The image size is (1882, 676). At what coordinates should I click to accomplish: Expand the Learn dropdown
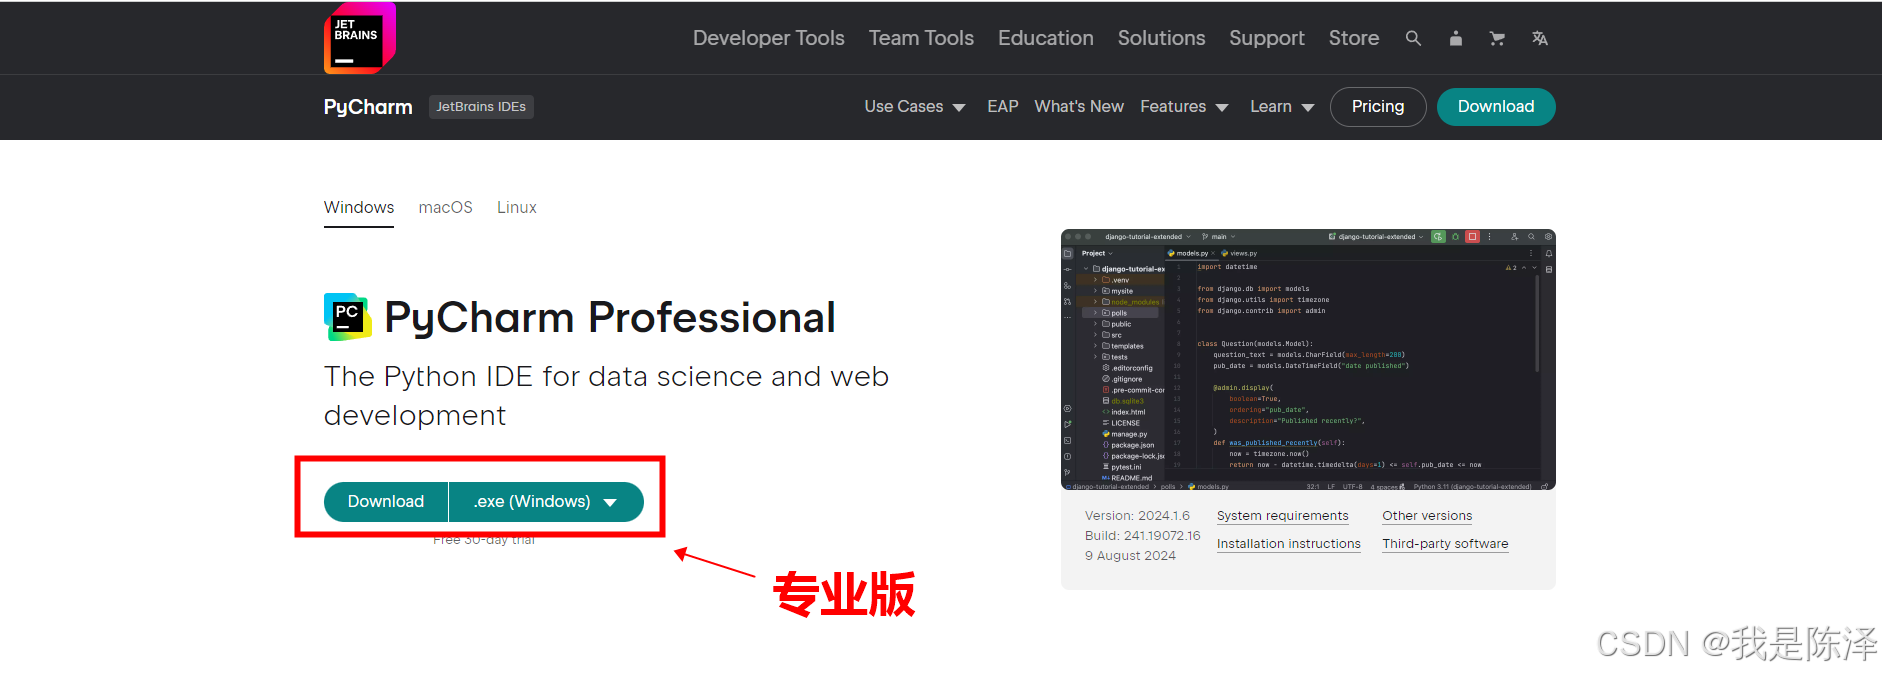1282,107
